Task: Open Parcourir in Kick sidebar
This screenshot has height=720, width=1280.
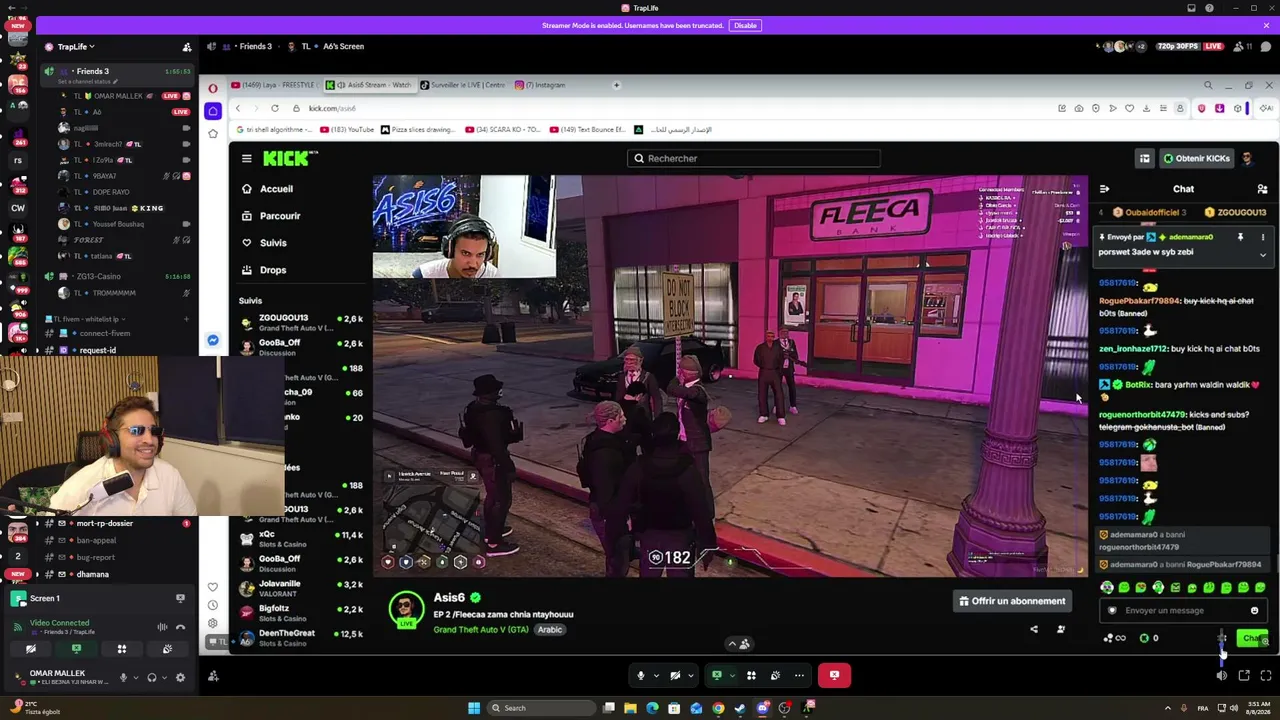Action: click(271, 216)
